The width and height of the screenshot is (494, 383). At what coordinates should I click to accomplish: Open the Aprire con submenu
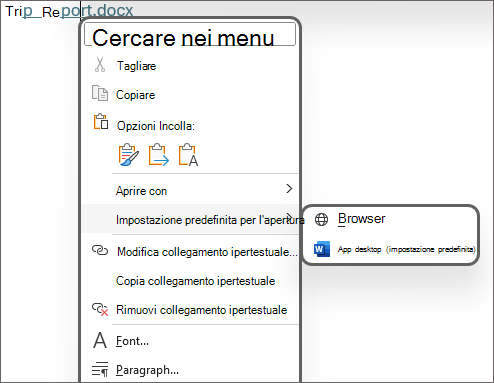click(x=190, y=191)
